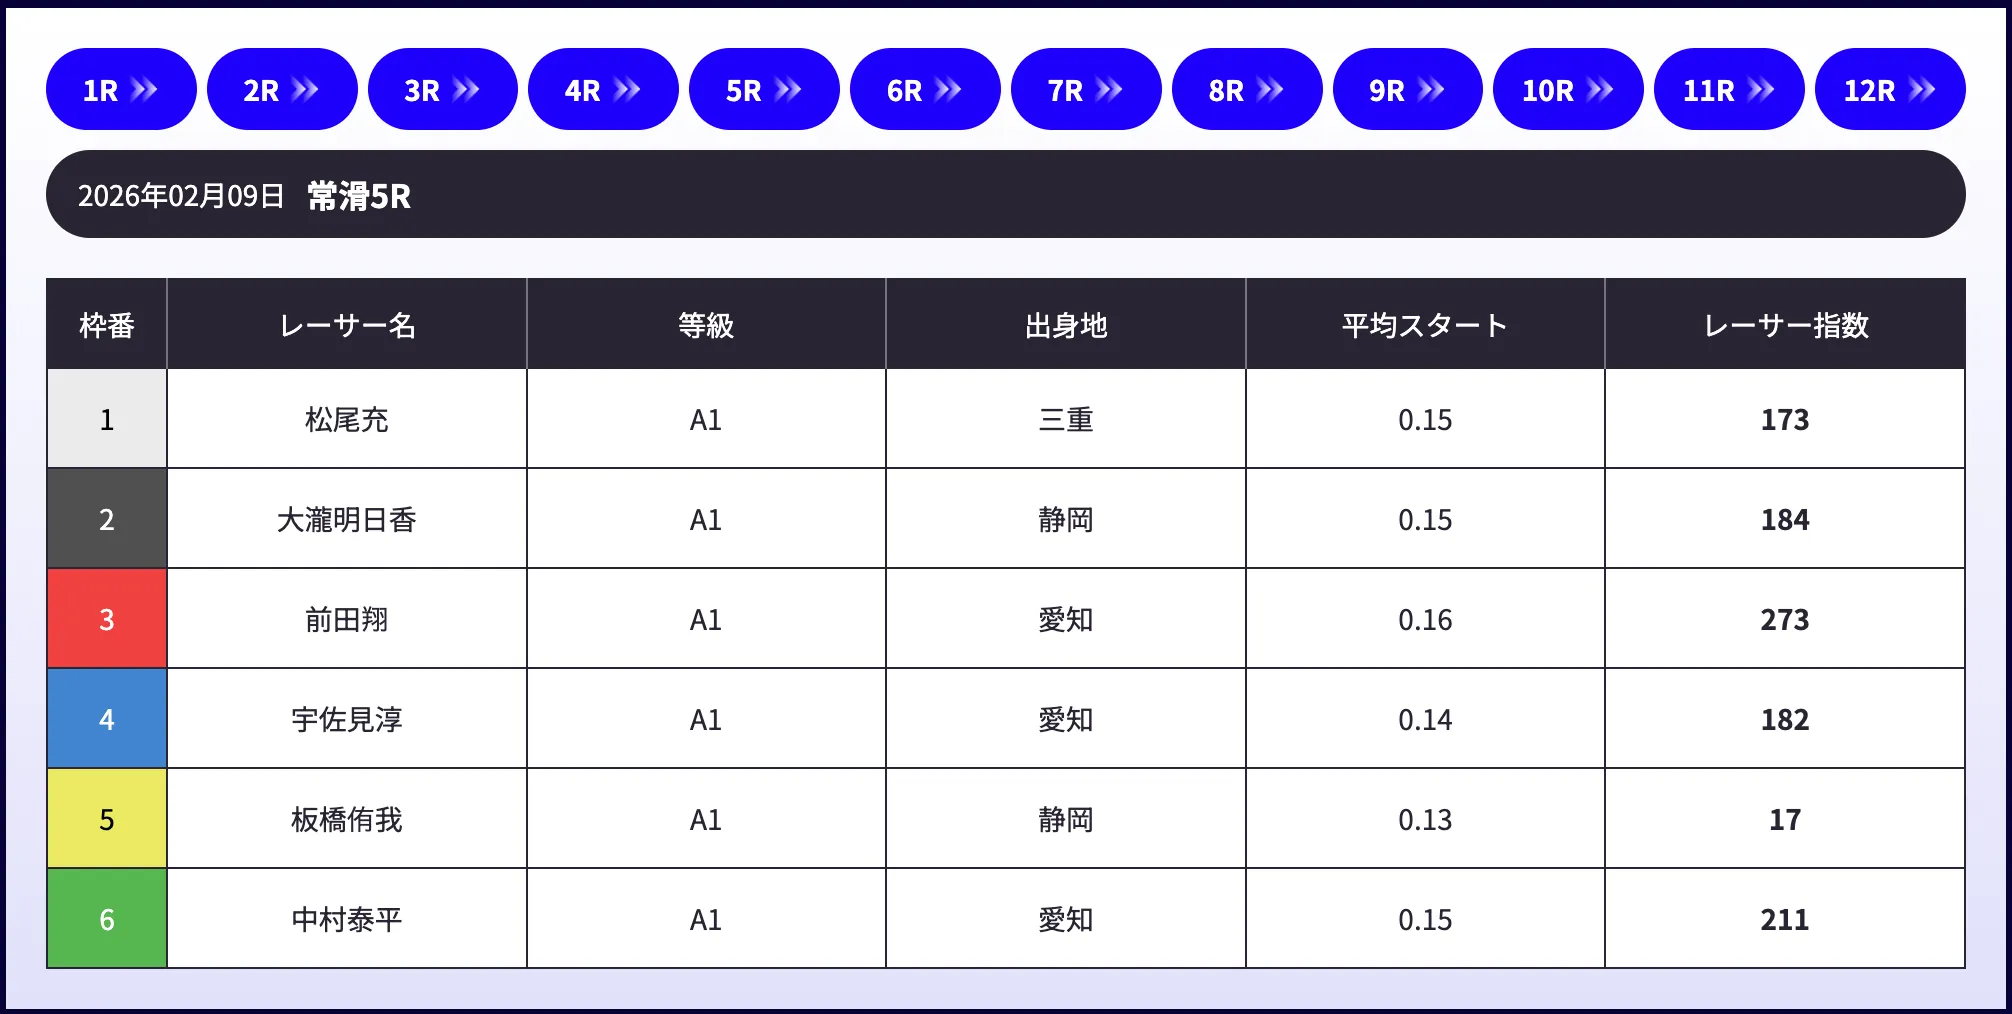Image resolution: width=2012 pixels, height=1014 pixels.
Task: Click the chevron arrows beside 6R
Action: (948, 90)
